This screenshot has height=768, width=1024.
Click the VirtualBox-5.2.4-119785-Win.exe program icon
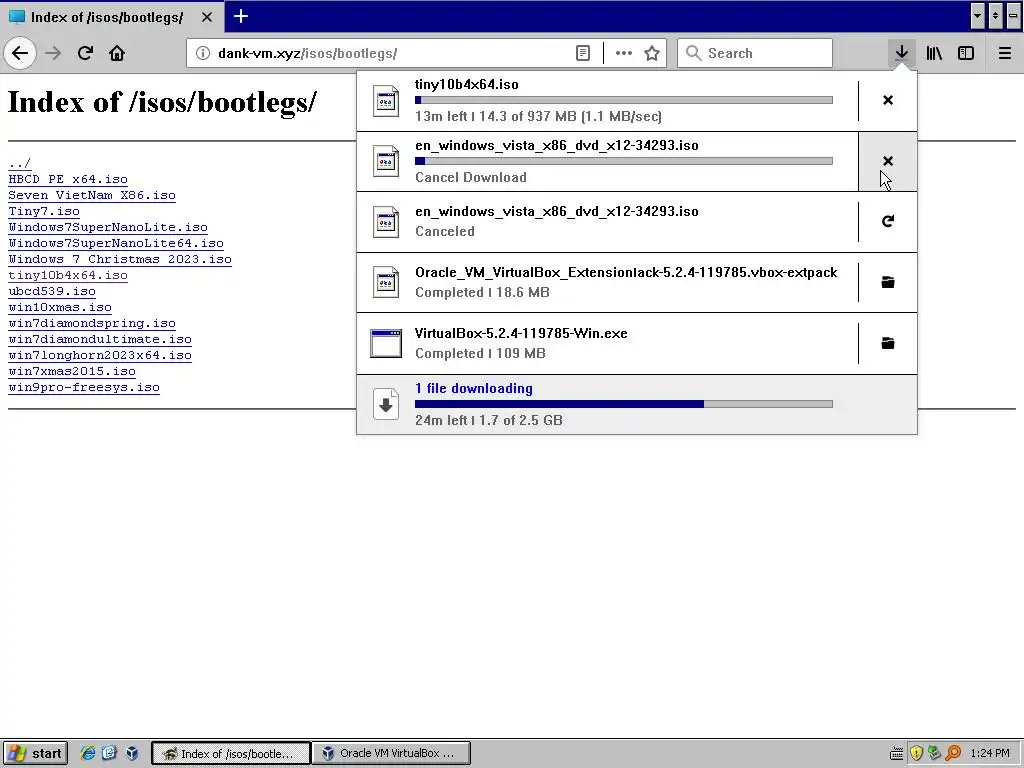pyautogui.click(x=386, y=344)
